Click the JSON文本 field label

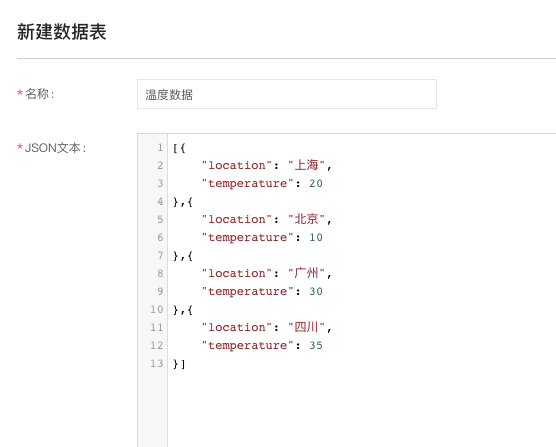[52, 148]
